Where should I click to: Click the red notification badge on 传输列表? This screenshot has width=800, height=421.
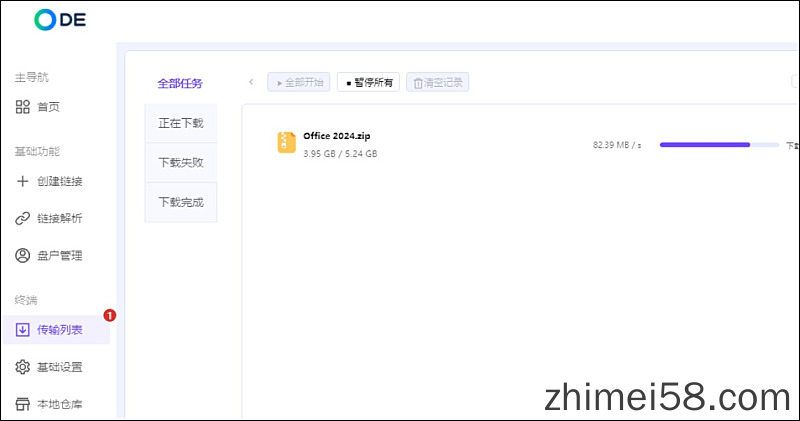point(110,315)
